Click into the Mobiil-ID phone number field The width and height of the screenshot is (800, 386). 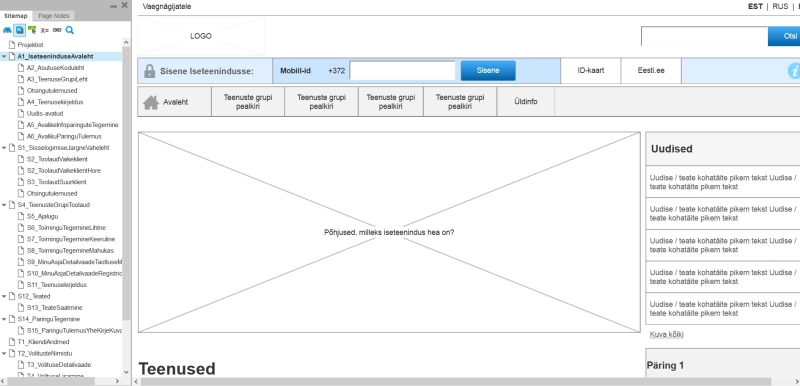tap(402, 71)
